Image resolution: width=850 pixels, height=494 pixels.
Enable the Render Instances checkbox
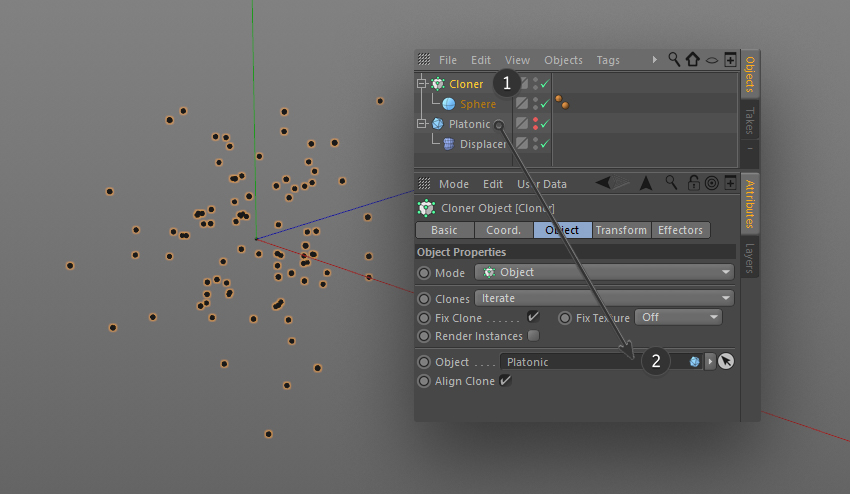[x=533, y=336]
